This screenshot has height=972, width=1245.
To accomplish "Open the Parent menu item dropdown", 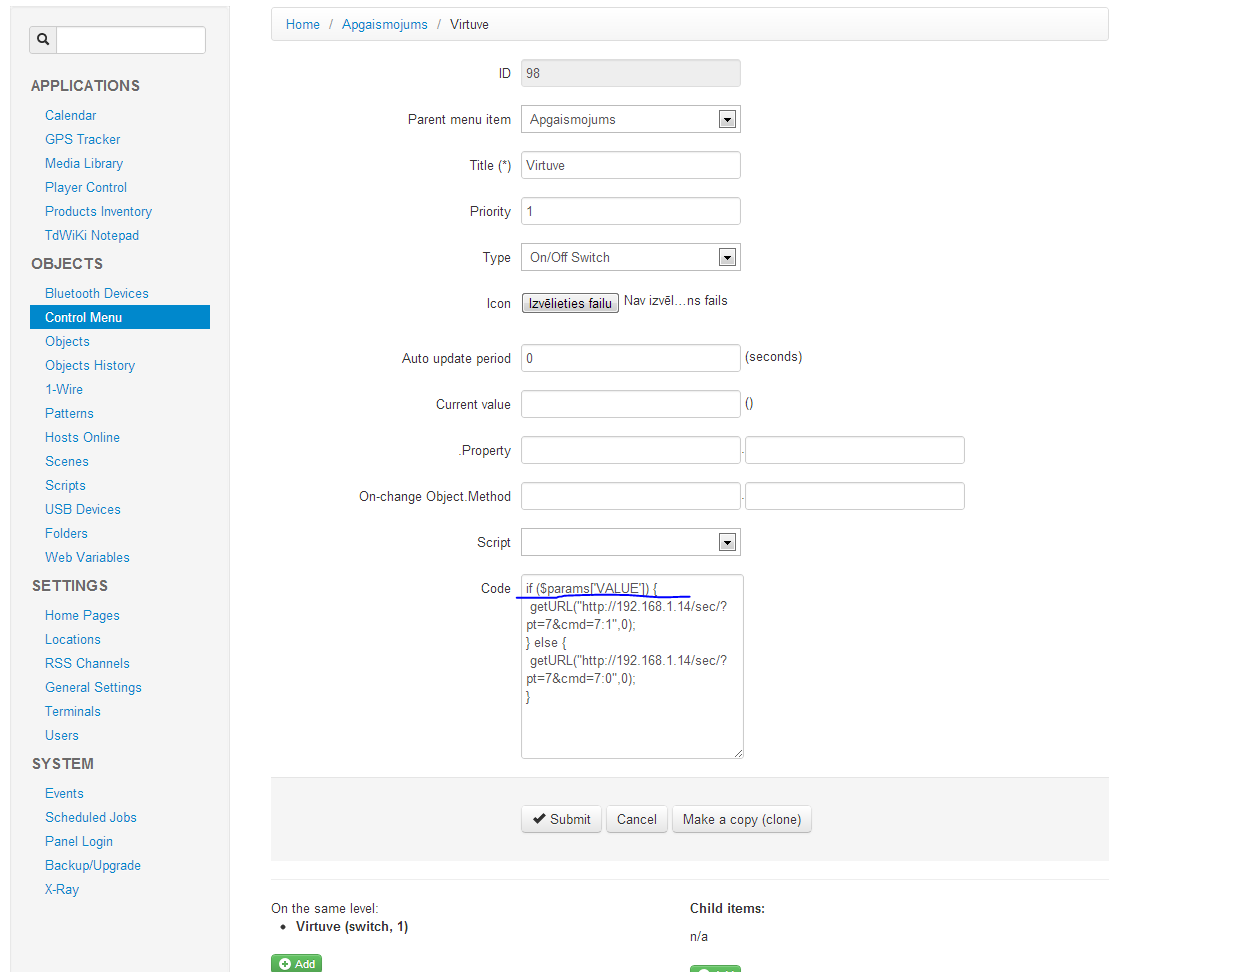I will (x=630, y=120).
